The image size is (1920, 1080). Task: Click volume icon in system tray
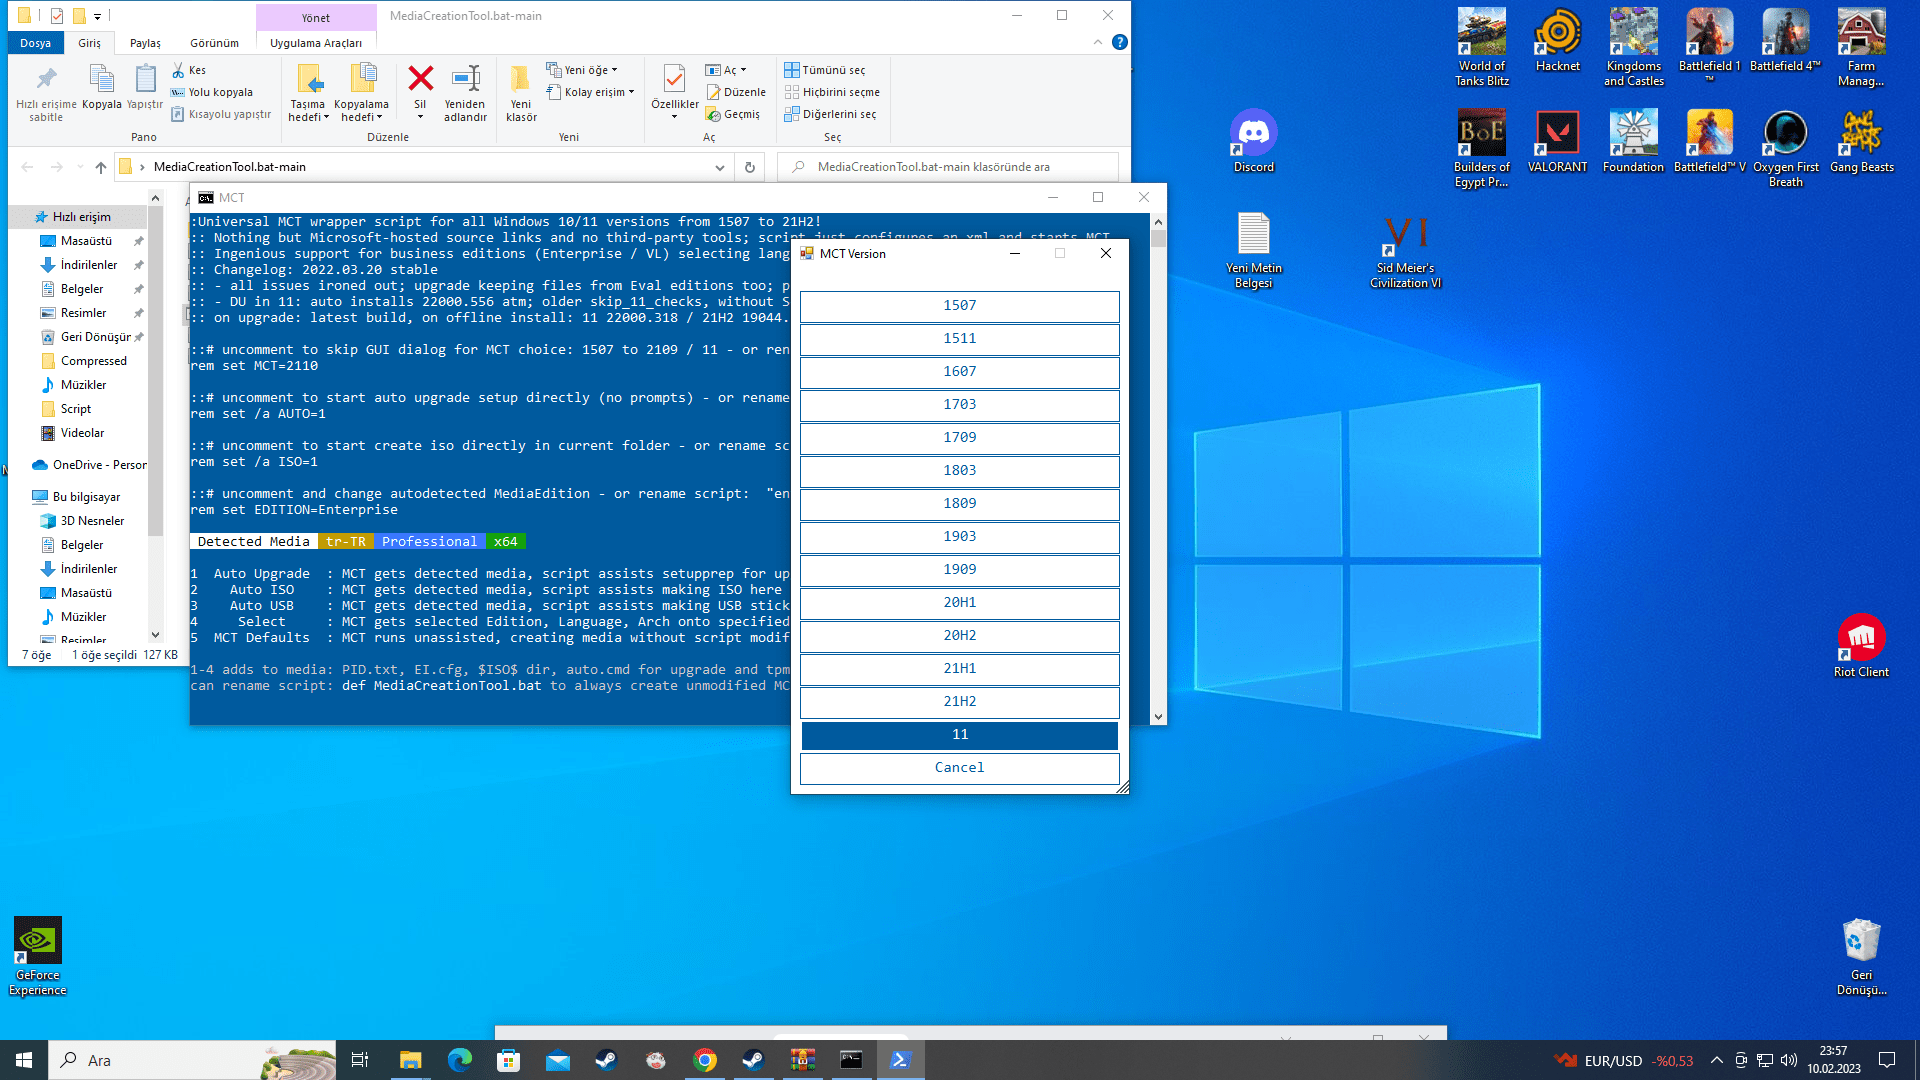[1789, 1060]
